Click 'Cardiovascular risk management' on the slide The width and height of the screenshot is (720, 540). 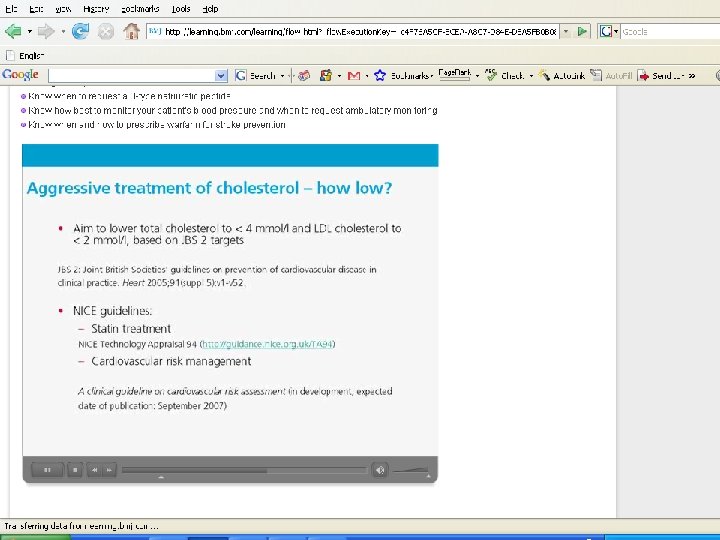171,361
